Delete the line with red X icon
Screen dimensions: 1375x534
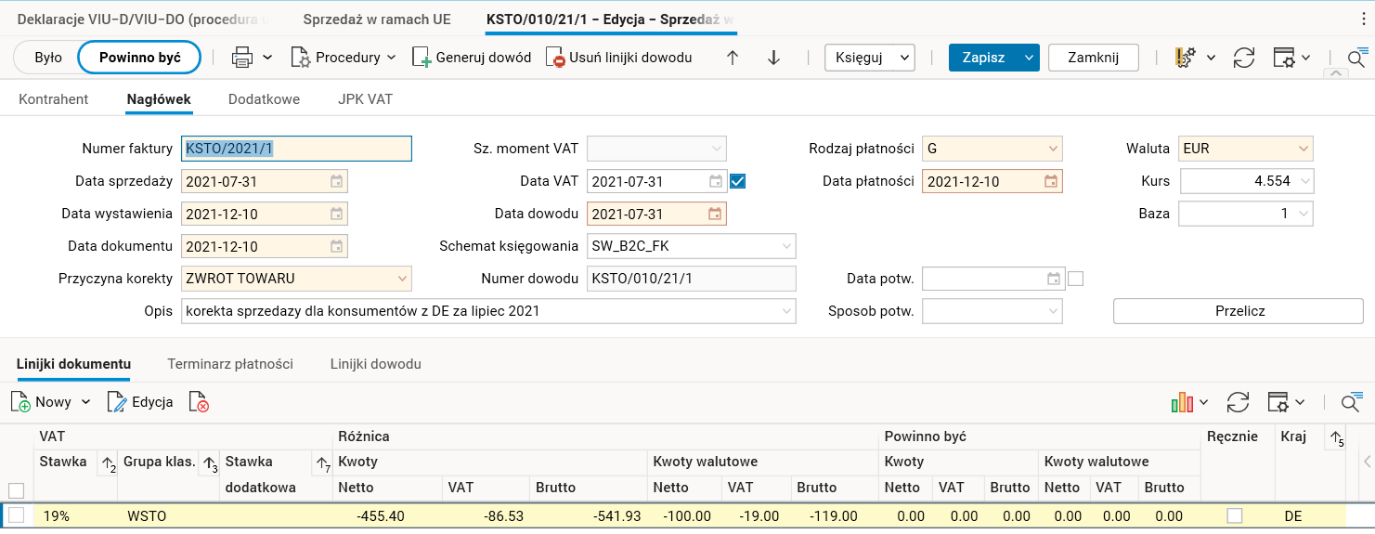198,402
